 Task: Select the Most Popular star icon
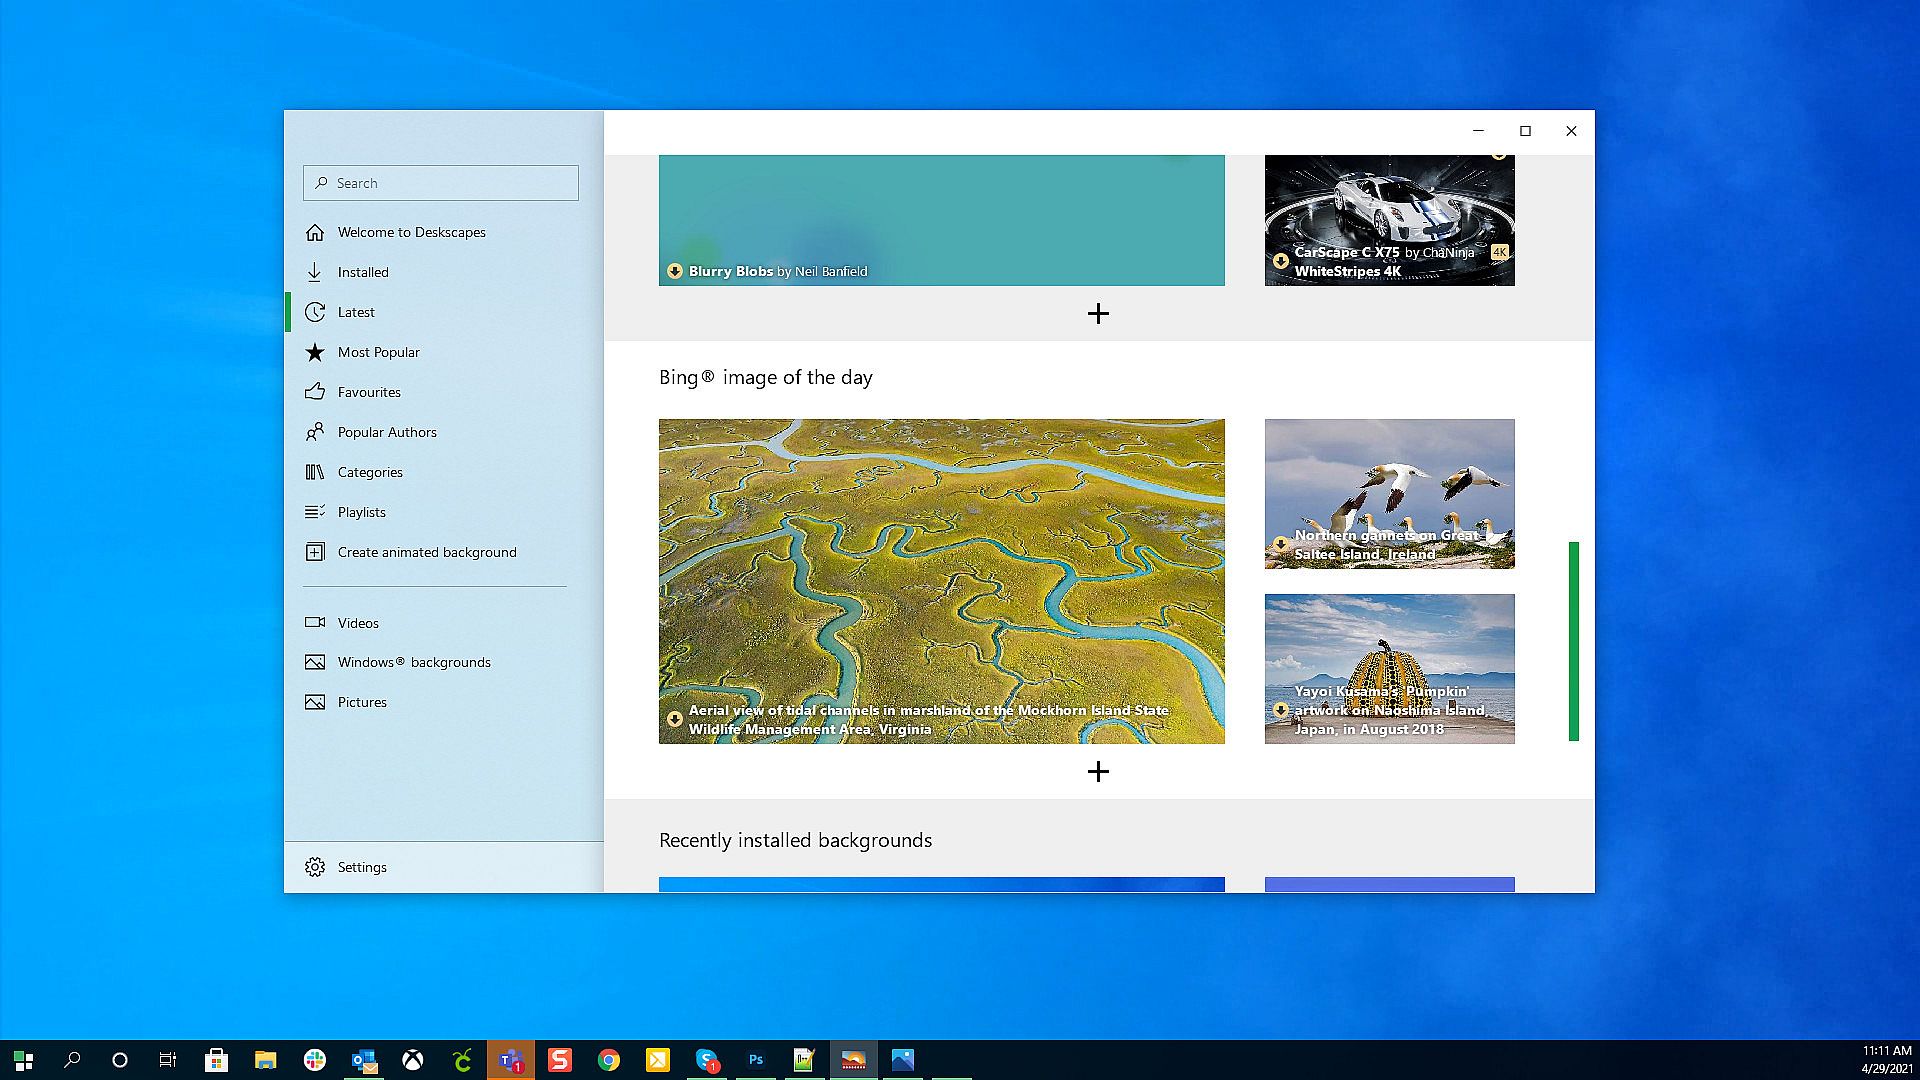pyautogui.click(x=315, y=352)
